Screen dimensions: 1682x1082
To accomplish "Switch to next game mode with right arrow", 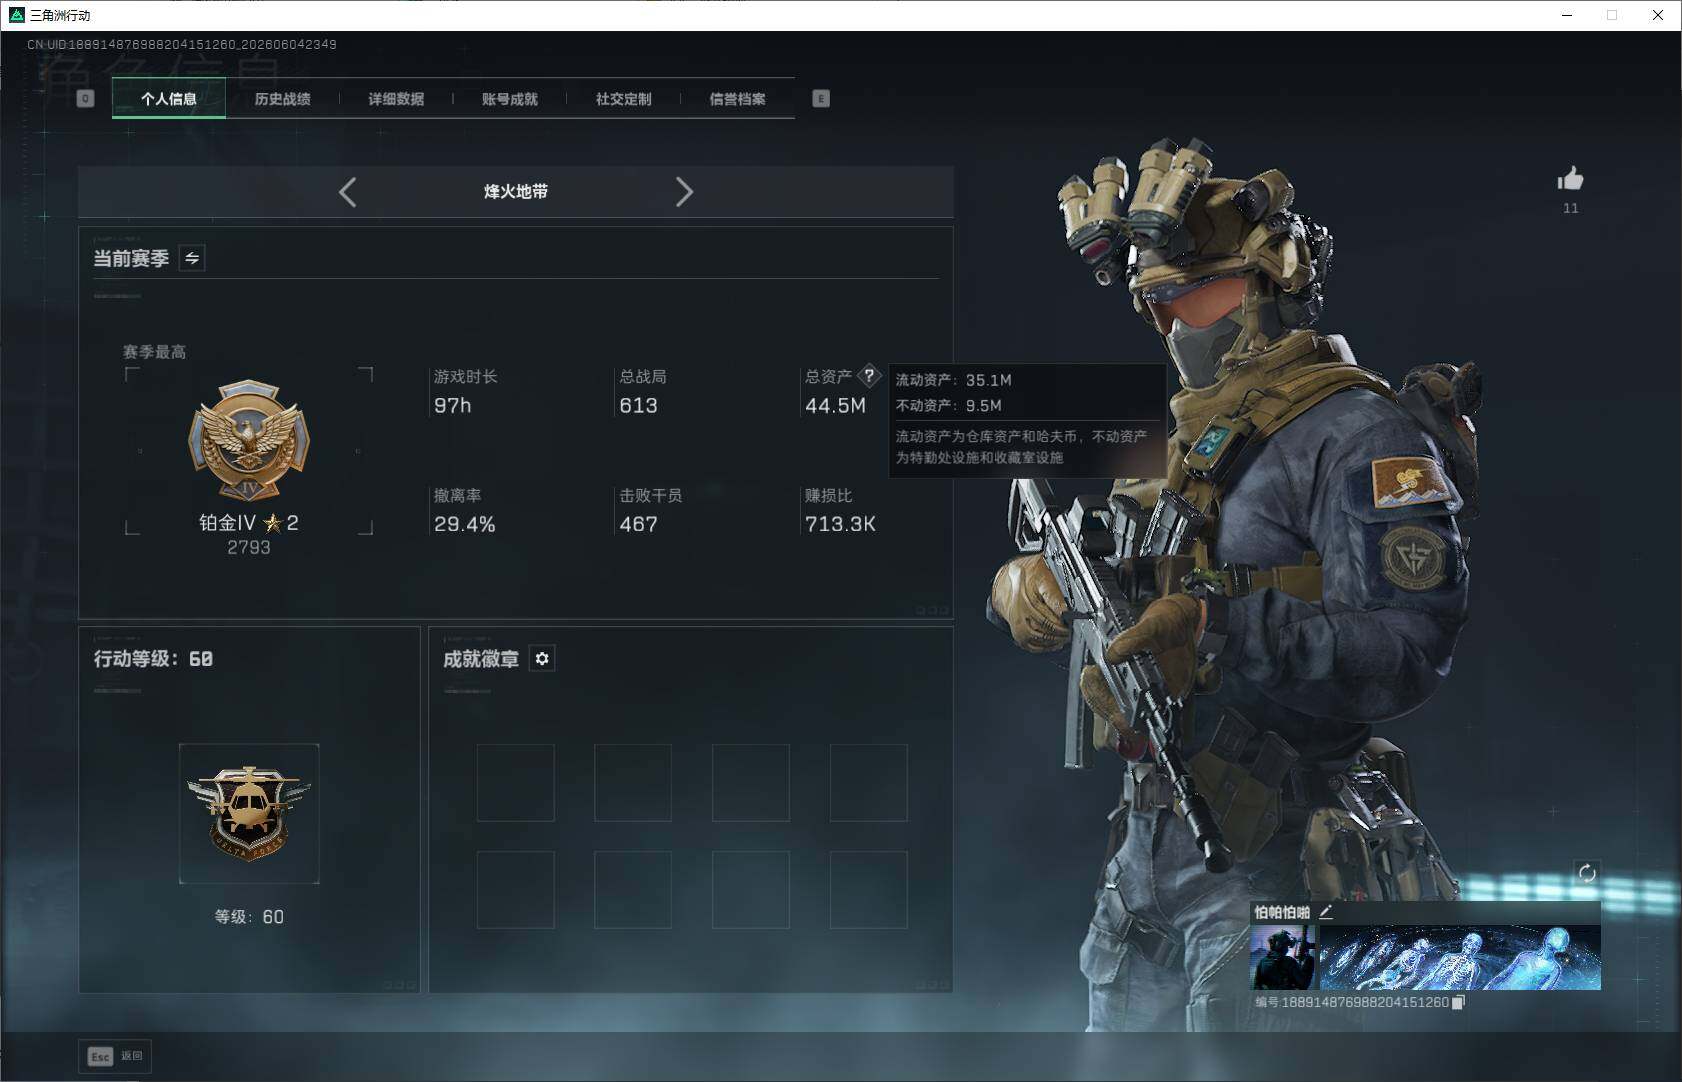I will [x=684, y=192].
